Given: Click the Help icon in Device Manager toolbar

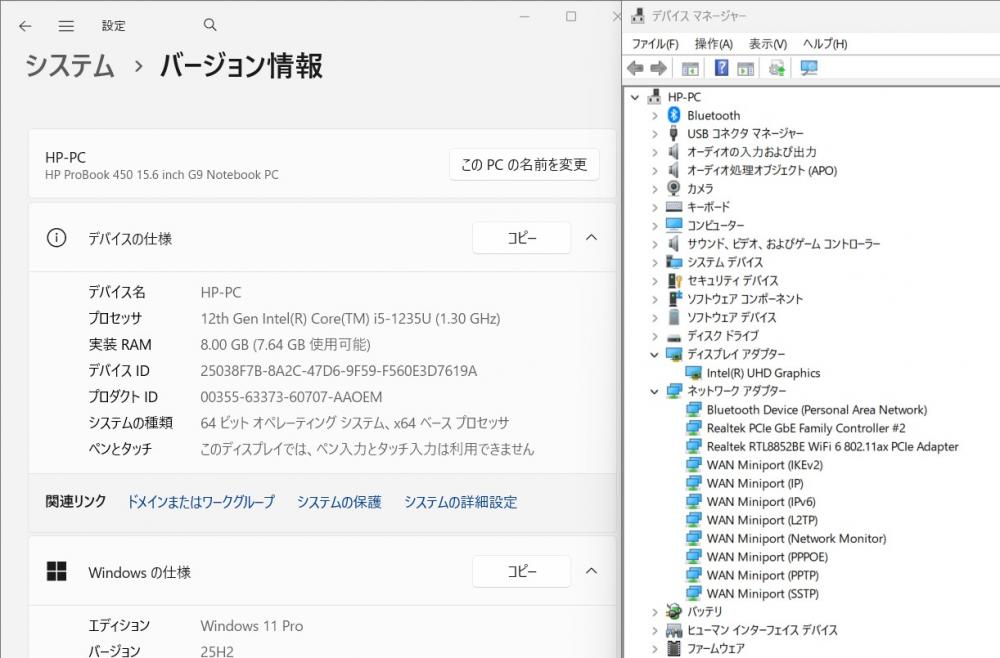Looking at the screenshot, I should [x=720, y=68].
